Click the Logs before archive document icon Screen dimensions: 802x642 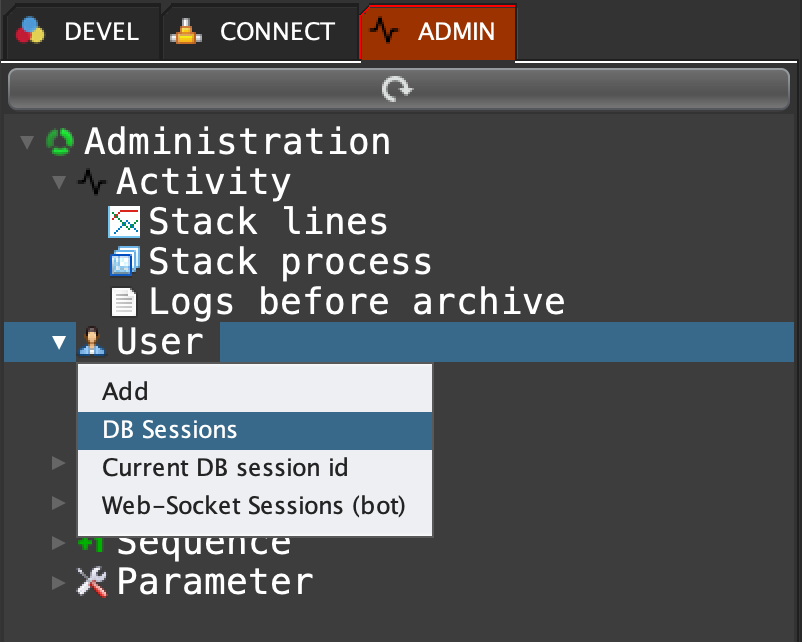(x=124, y=302)
